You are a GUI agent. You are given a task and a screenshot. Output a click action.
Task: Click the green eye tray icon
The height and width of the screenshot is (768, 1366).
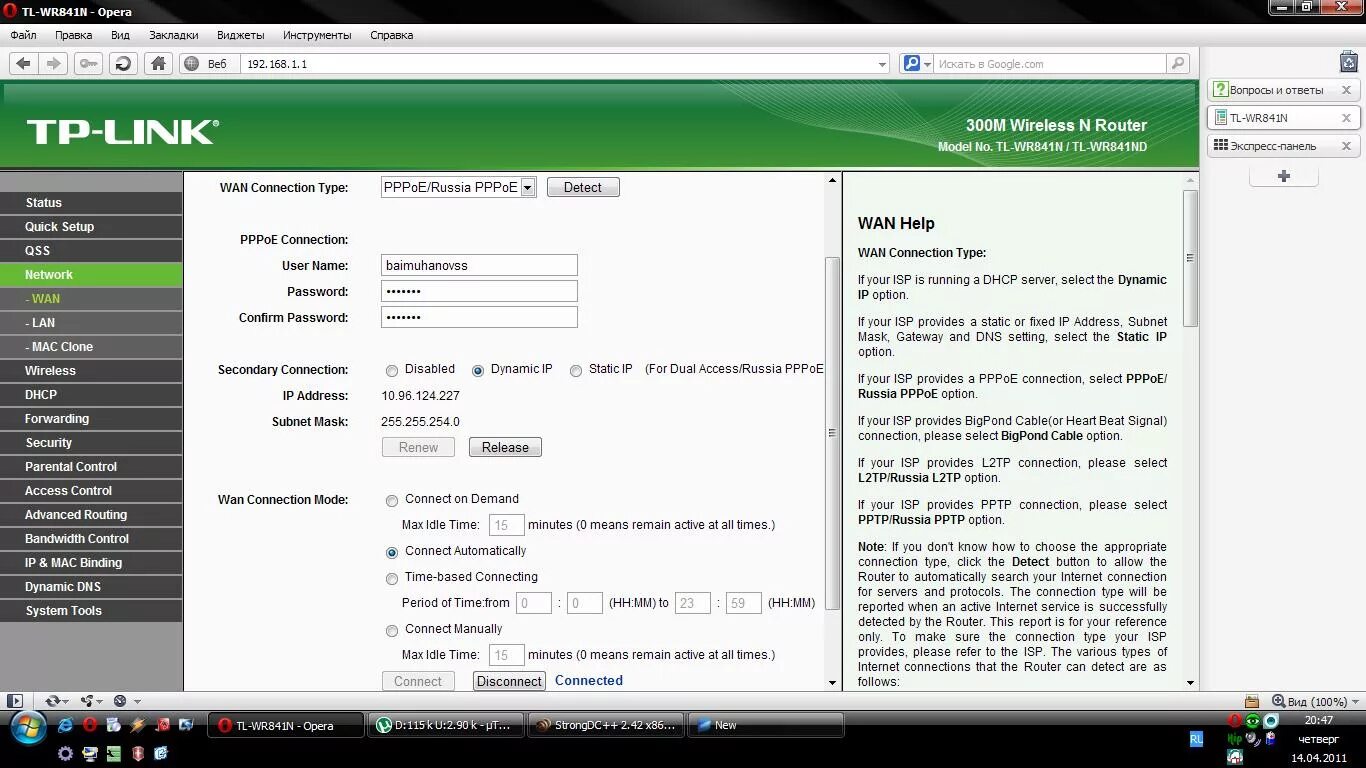click(1253, 720)
